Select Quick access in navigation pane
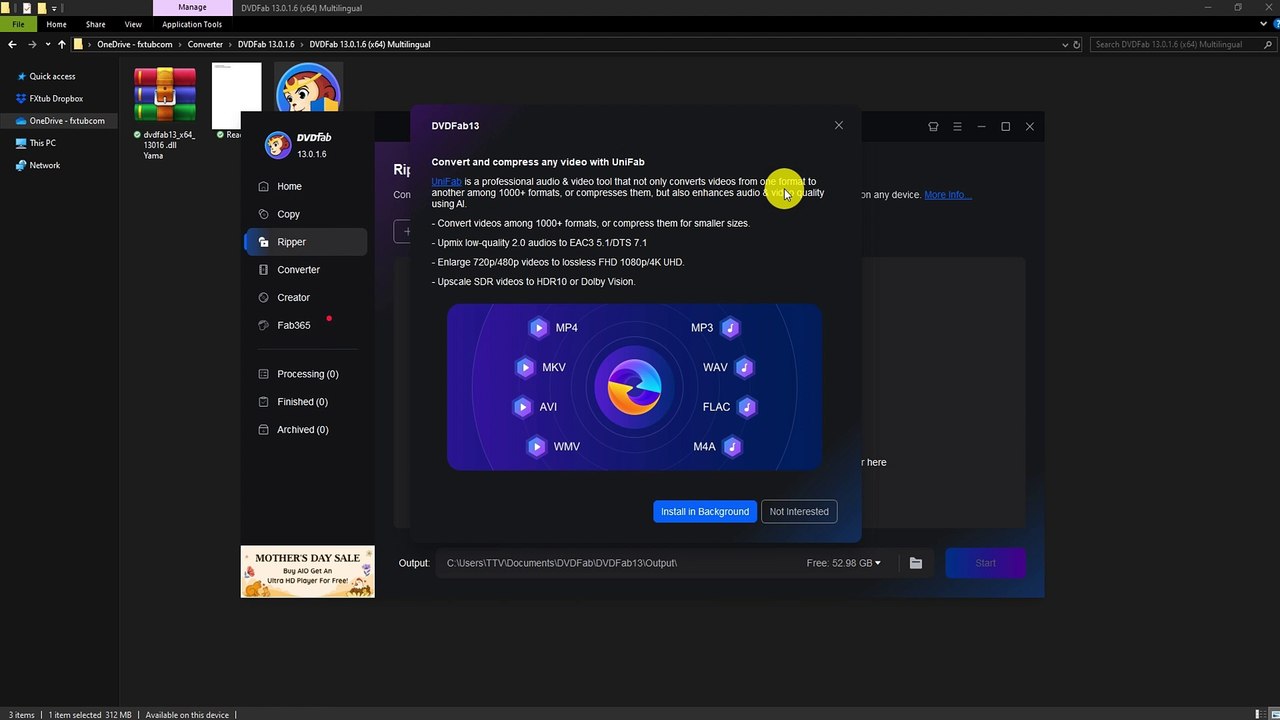 (x=52, y=76)
